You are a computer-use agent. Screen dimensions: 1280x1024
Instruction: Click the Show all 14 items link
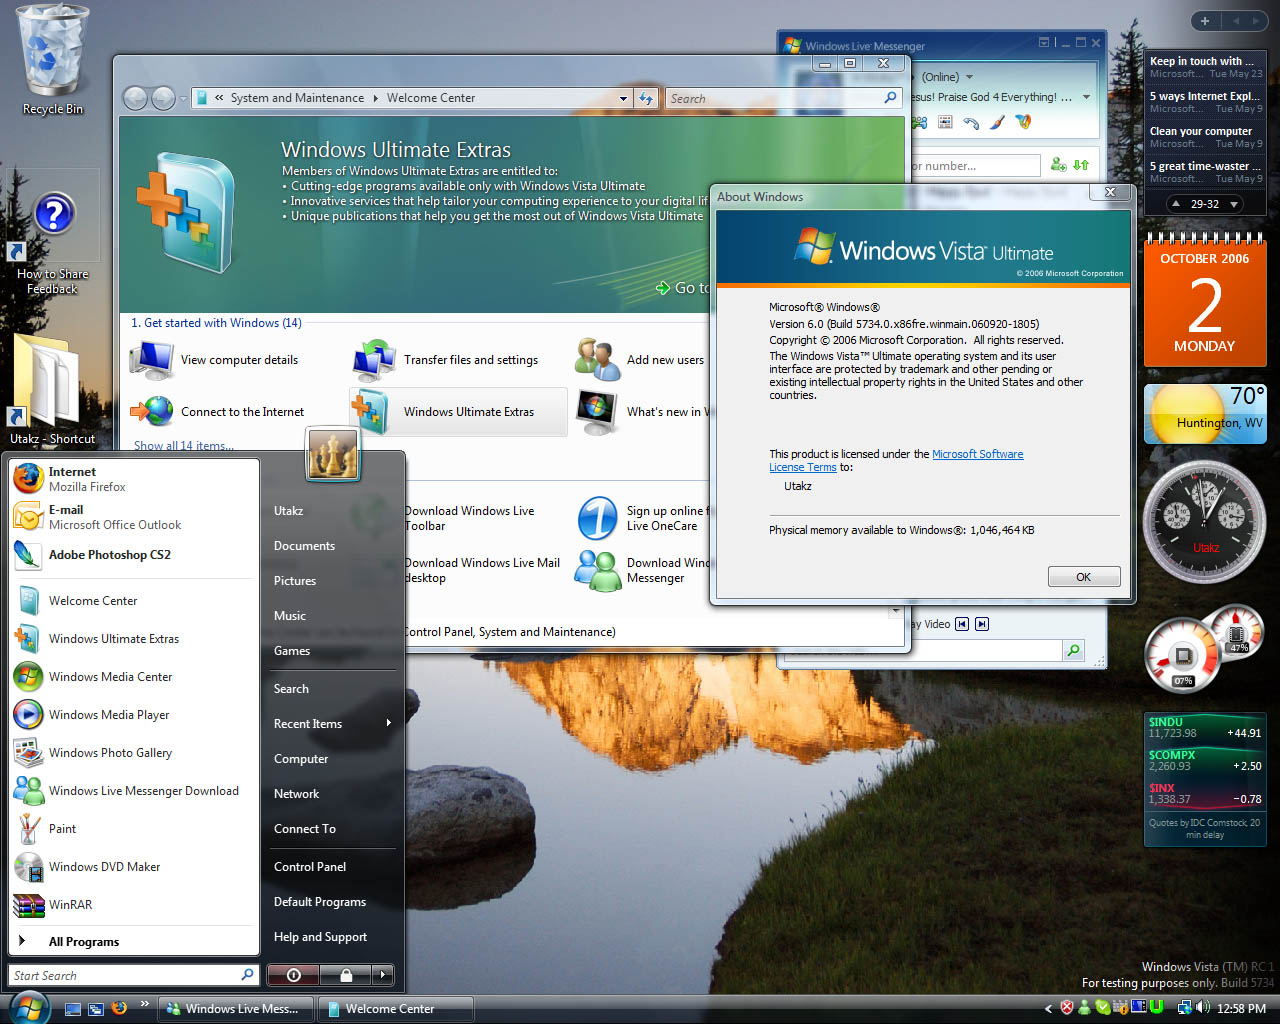(x=184, y=446)
